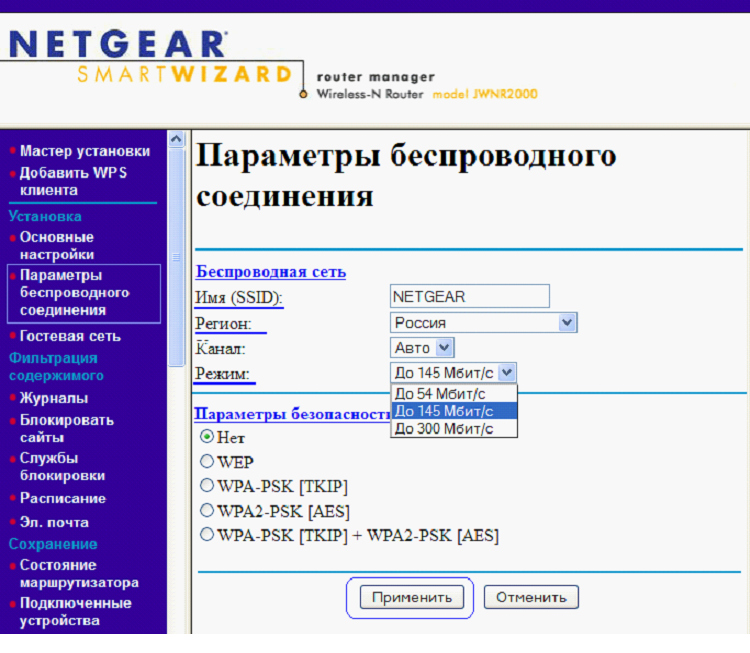Click the Режим help label
Viewport: 750px width, 653px height.
[222, 374]
